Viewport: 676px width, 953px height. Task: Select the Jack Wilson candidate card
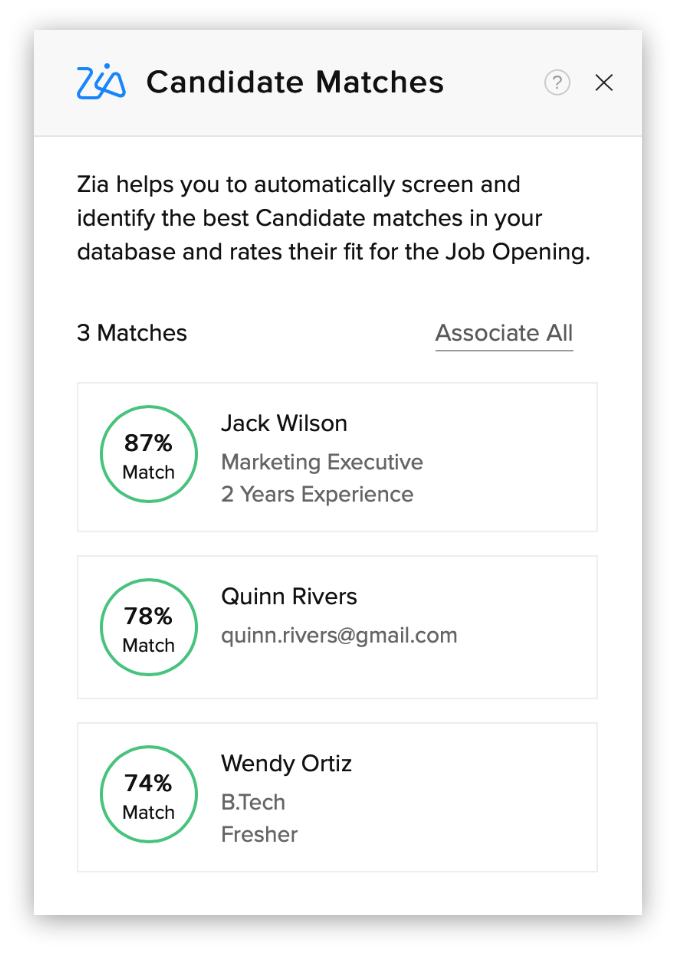337,457
